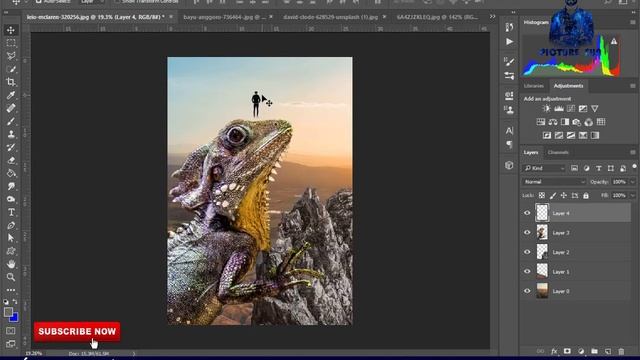Open the Layers panel menu
Image resolution: width=640 pixels, height=360 pixels.
[x=633, y=152]
